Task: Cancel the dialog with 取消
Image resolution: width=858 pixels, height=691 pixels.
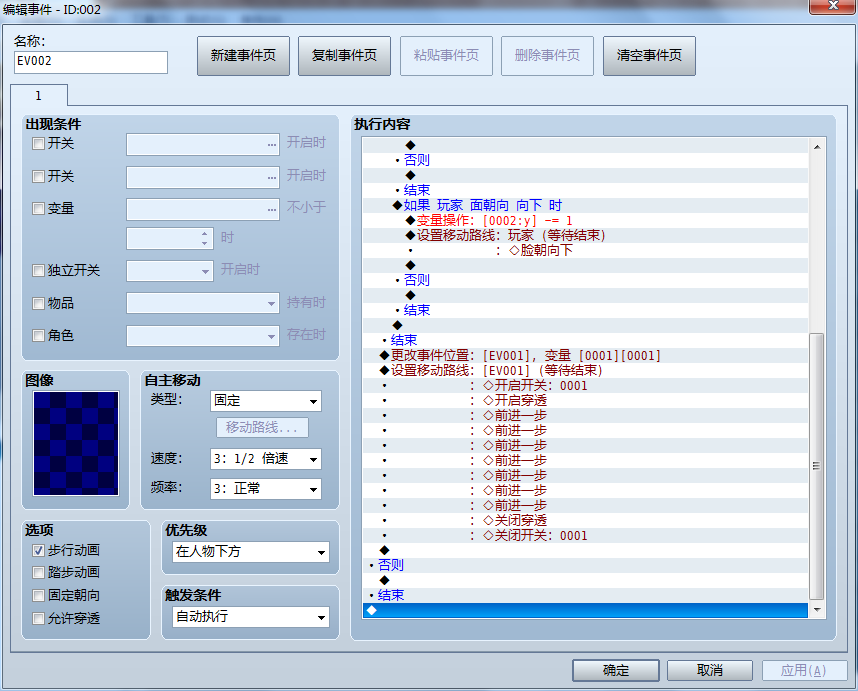Action: (x=710, y=670)
